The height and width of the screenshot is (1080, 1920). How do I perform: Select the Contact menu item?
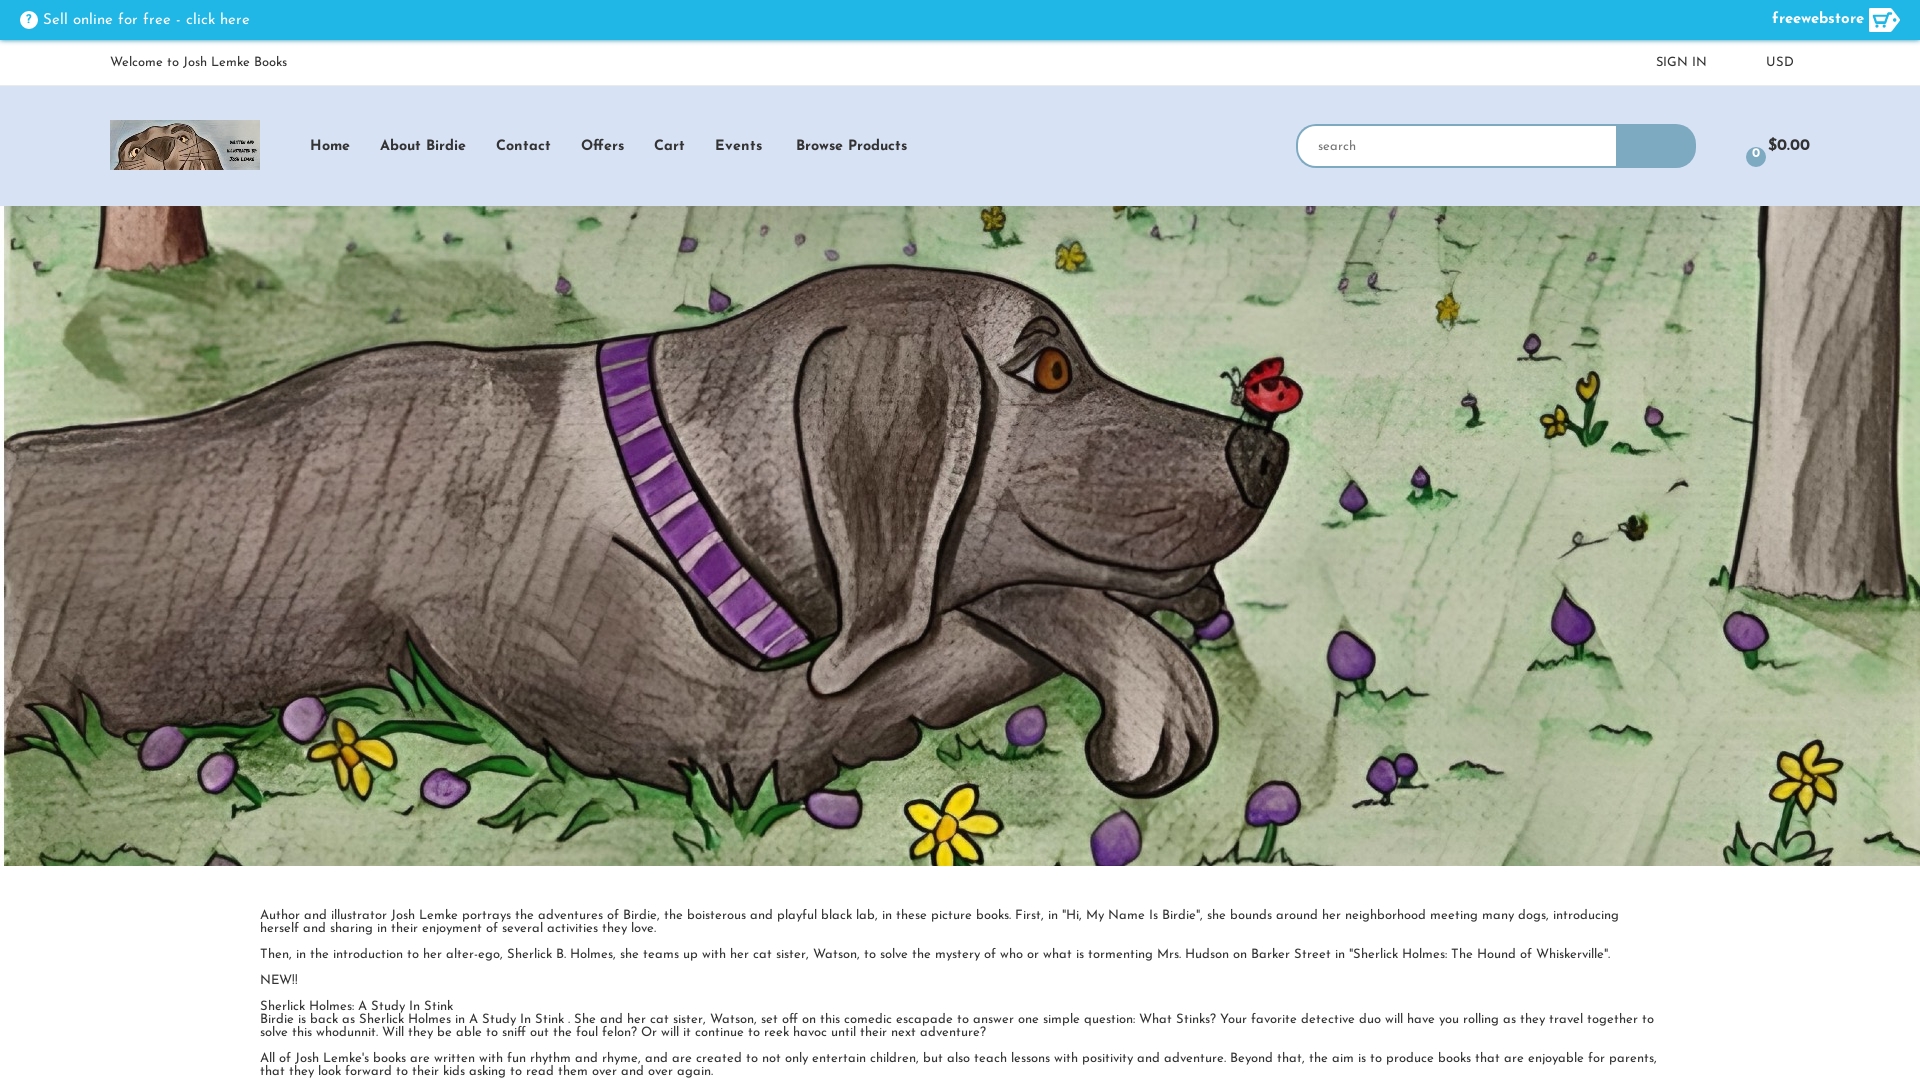pyautogui.click(x=523, y=146)
